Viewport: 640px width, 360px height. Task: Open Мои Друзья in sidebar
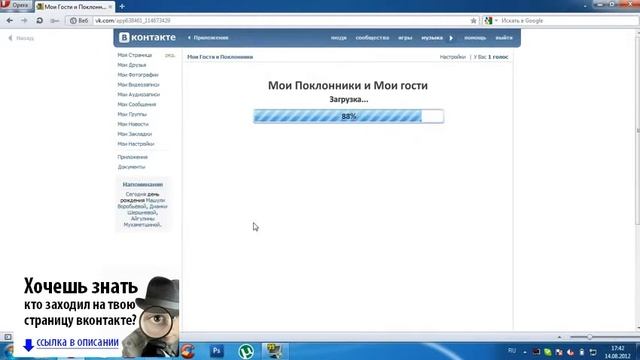(132, 65)
